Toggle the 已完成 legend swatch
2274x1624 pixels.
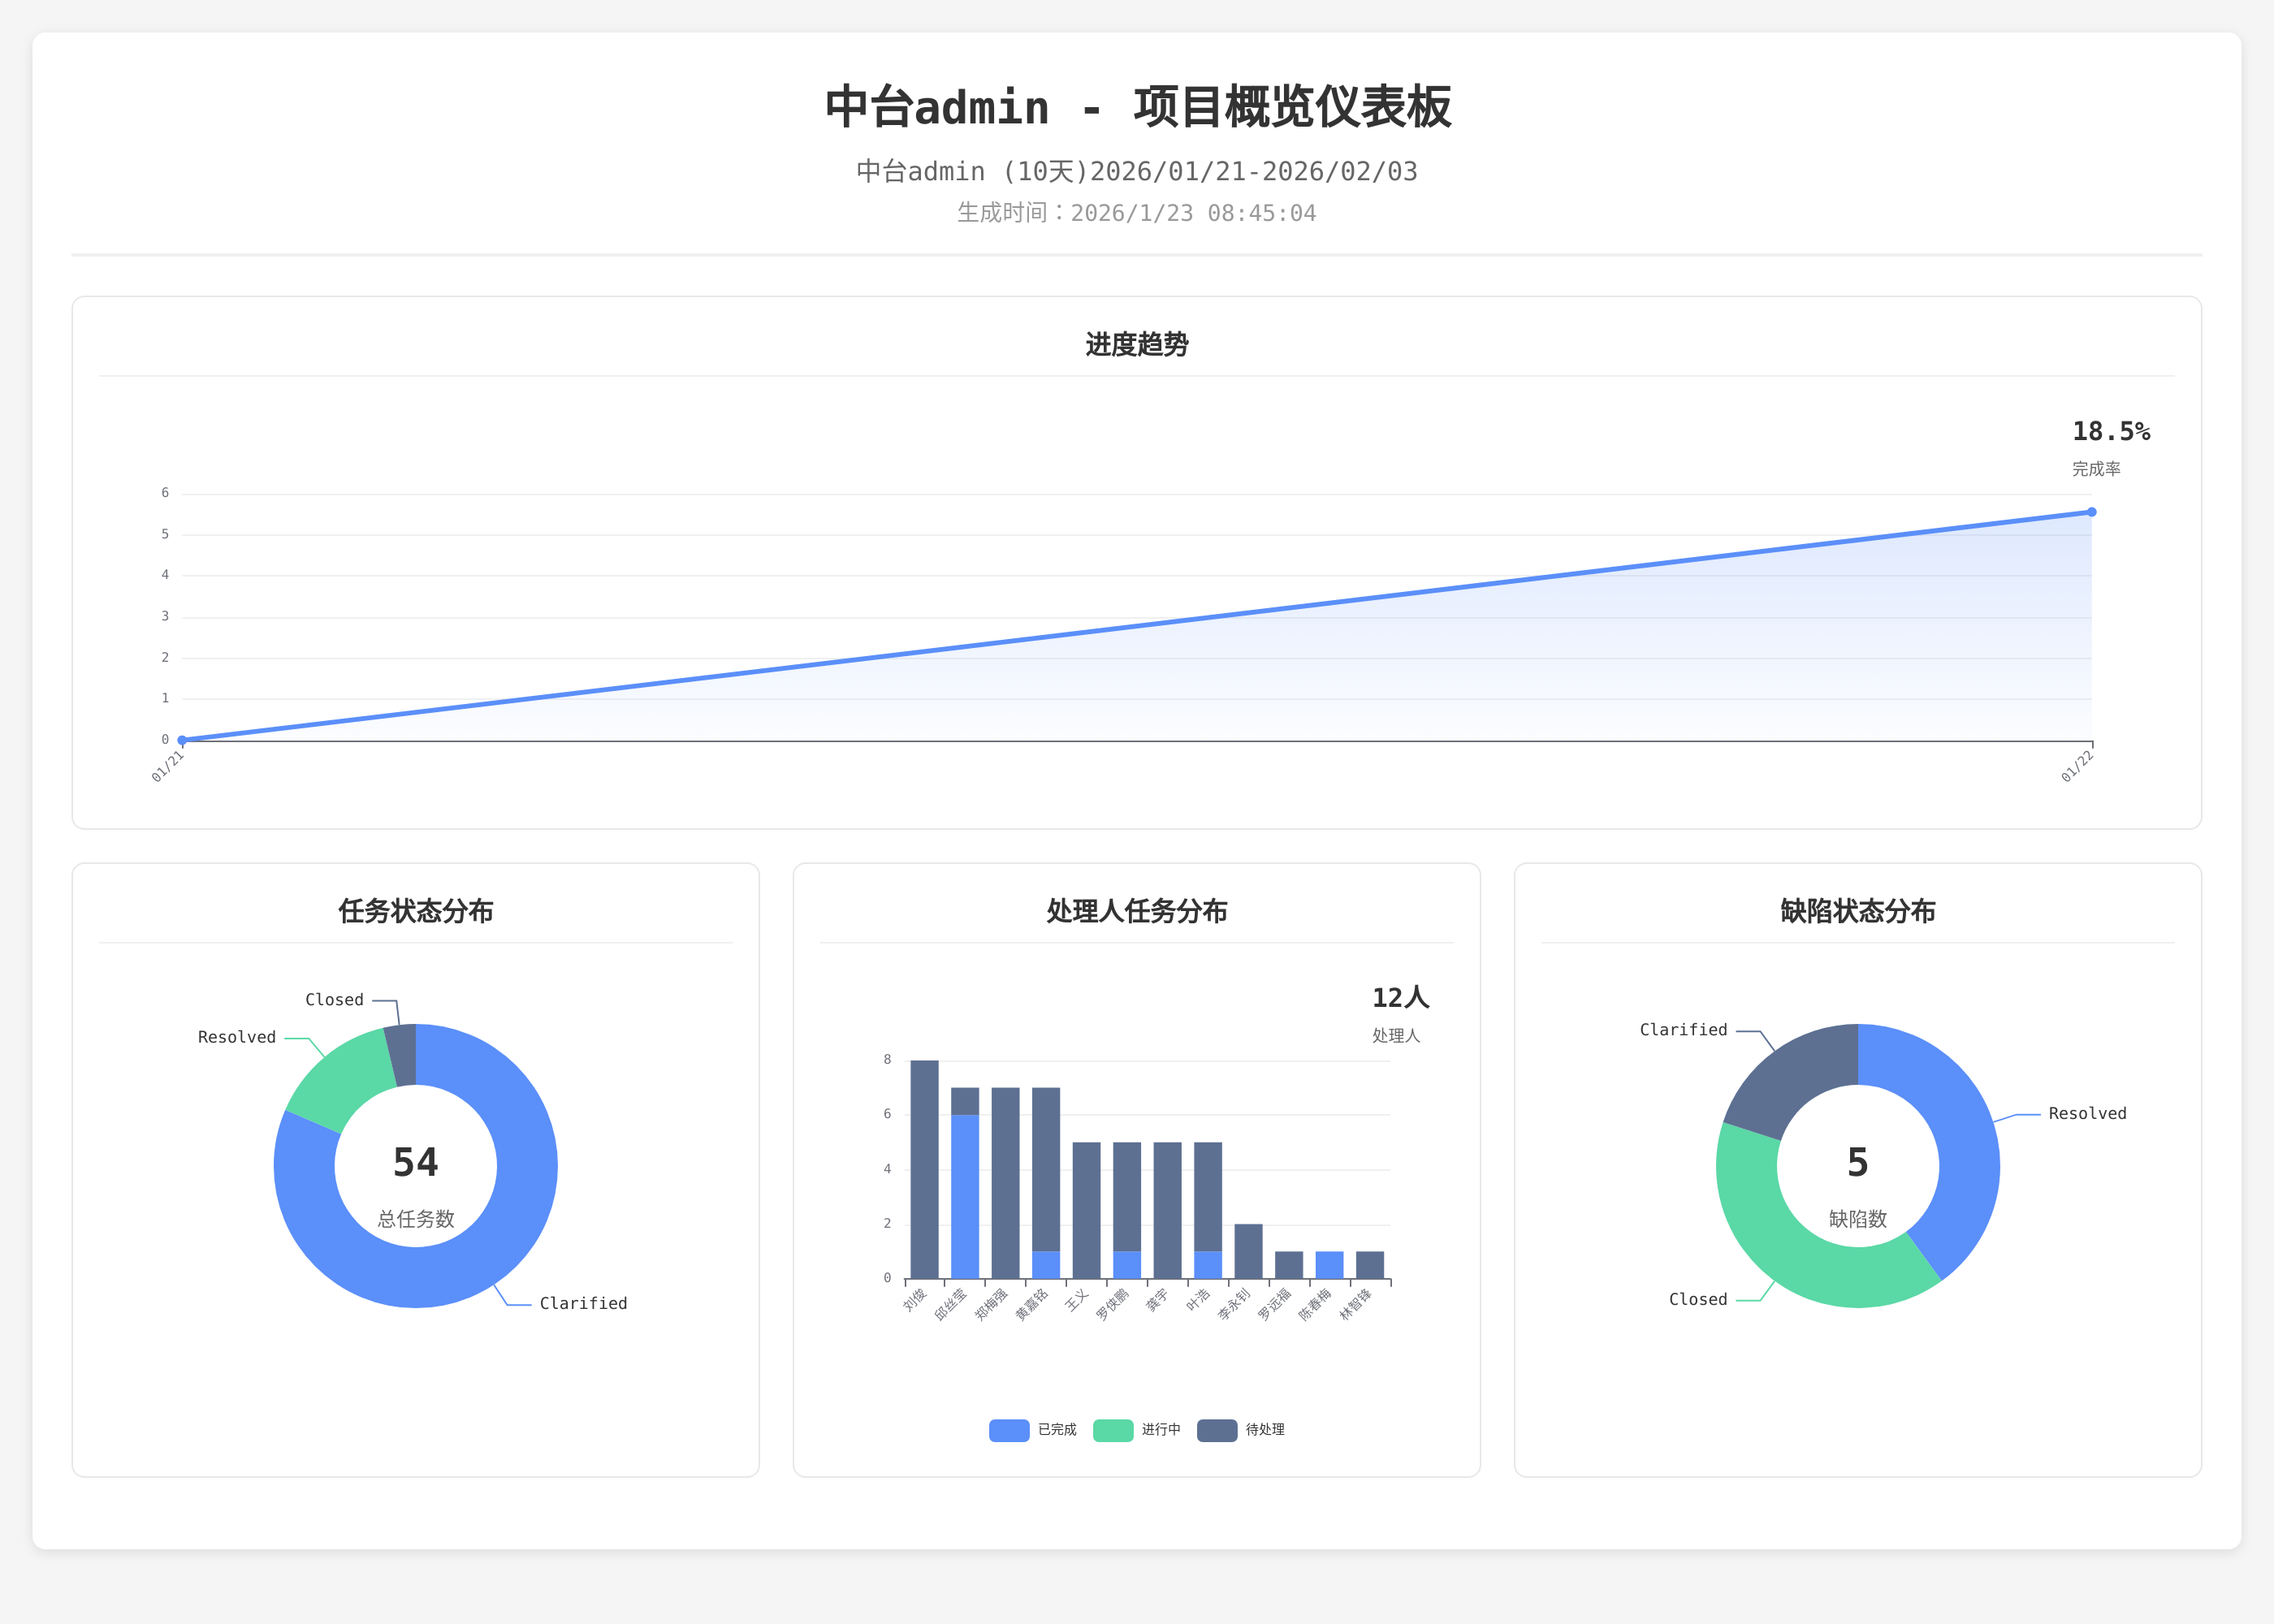pyautogui.click(x=1009, y=1430)
